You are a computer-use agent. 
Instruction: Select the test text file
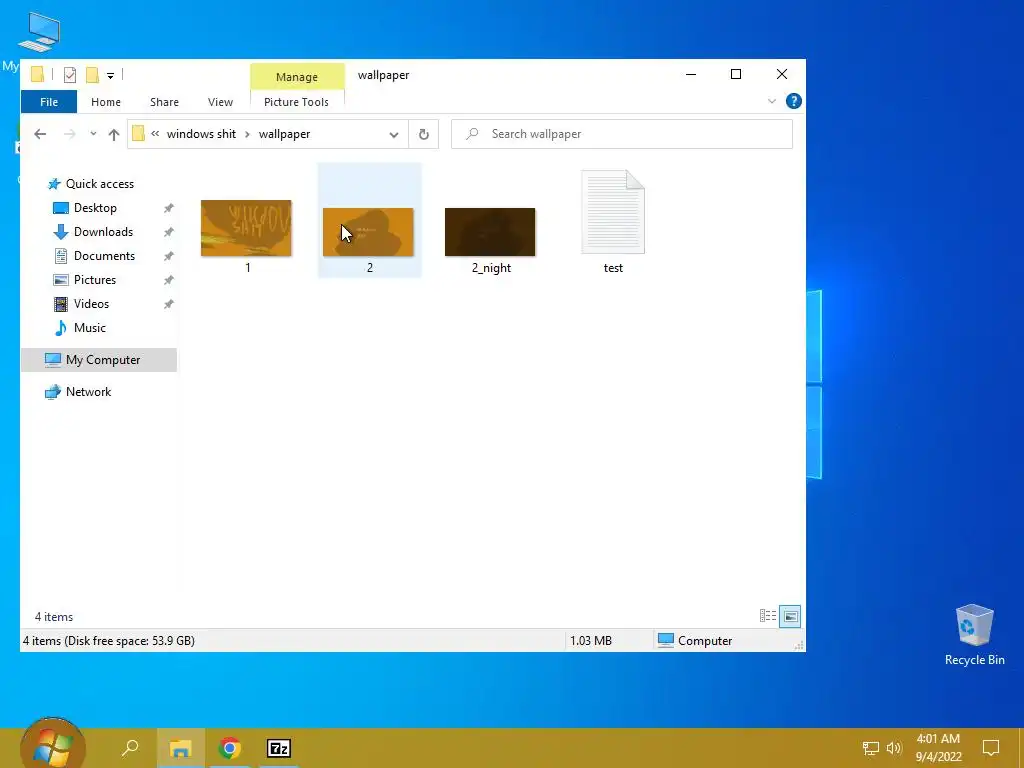click(x=613, y=212)
